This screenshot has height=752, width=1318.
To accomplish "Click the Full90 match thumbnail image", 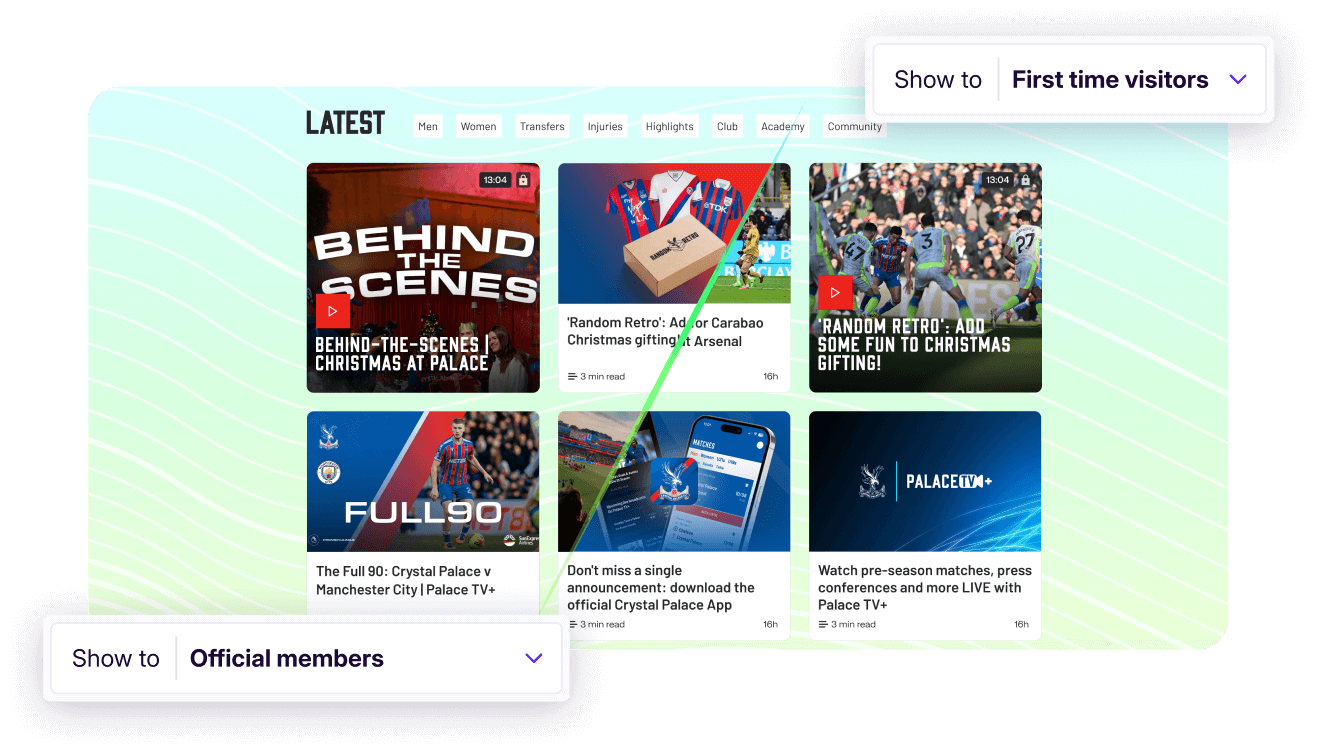I will [423, 481].
